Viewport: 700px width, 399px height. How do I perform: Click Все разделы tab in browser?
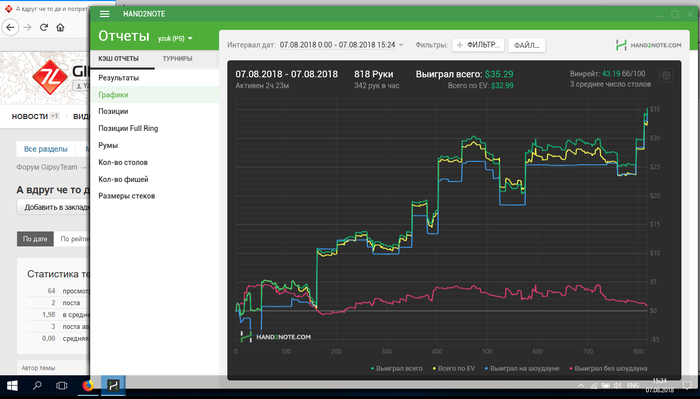(x=46, y=149)
